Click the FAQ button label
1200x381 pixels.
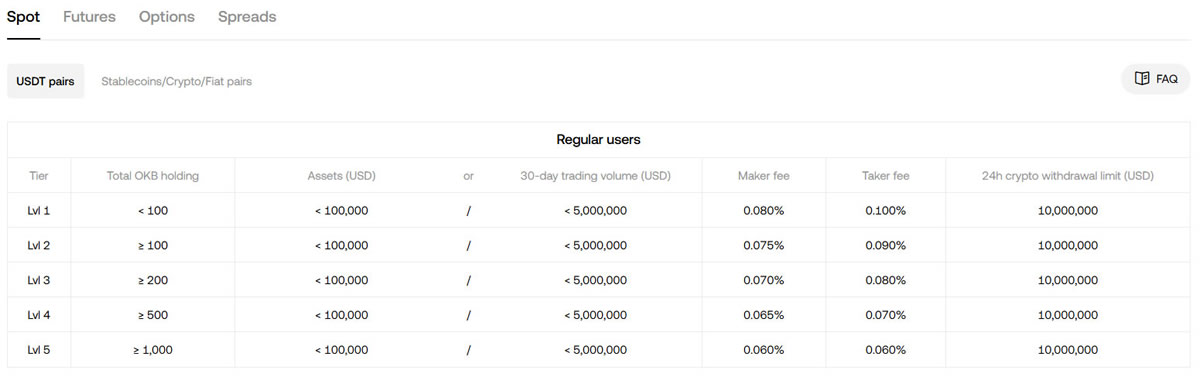click(1167, 79)
